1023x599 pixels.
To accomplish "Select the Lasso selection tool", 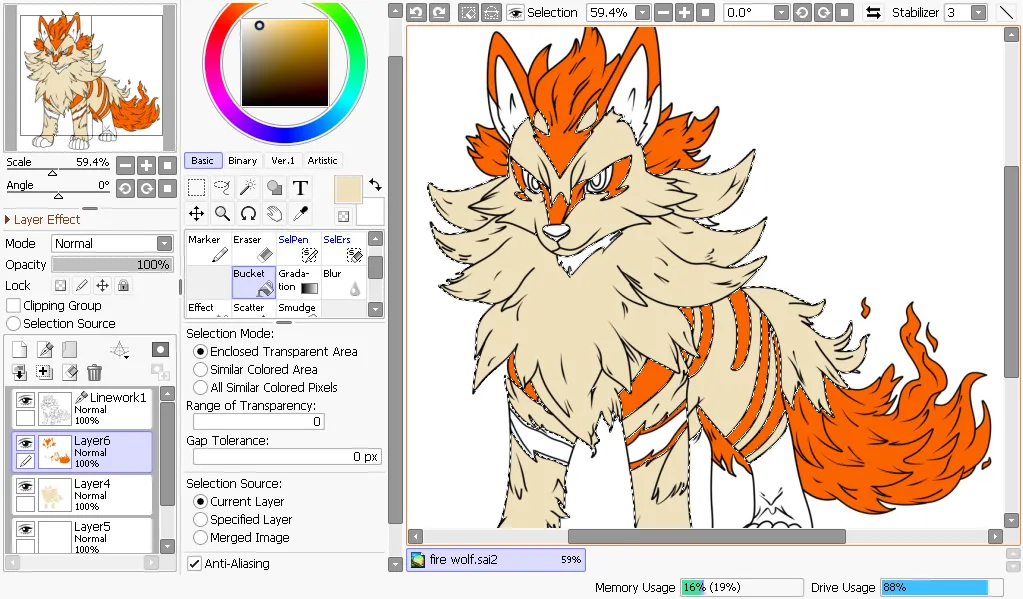I will (x=222, y=188).
